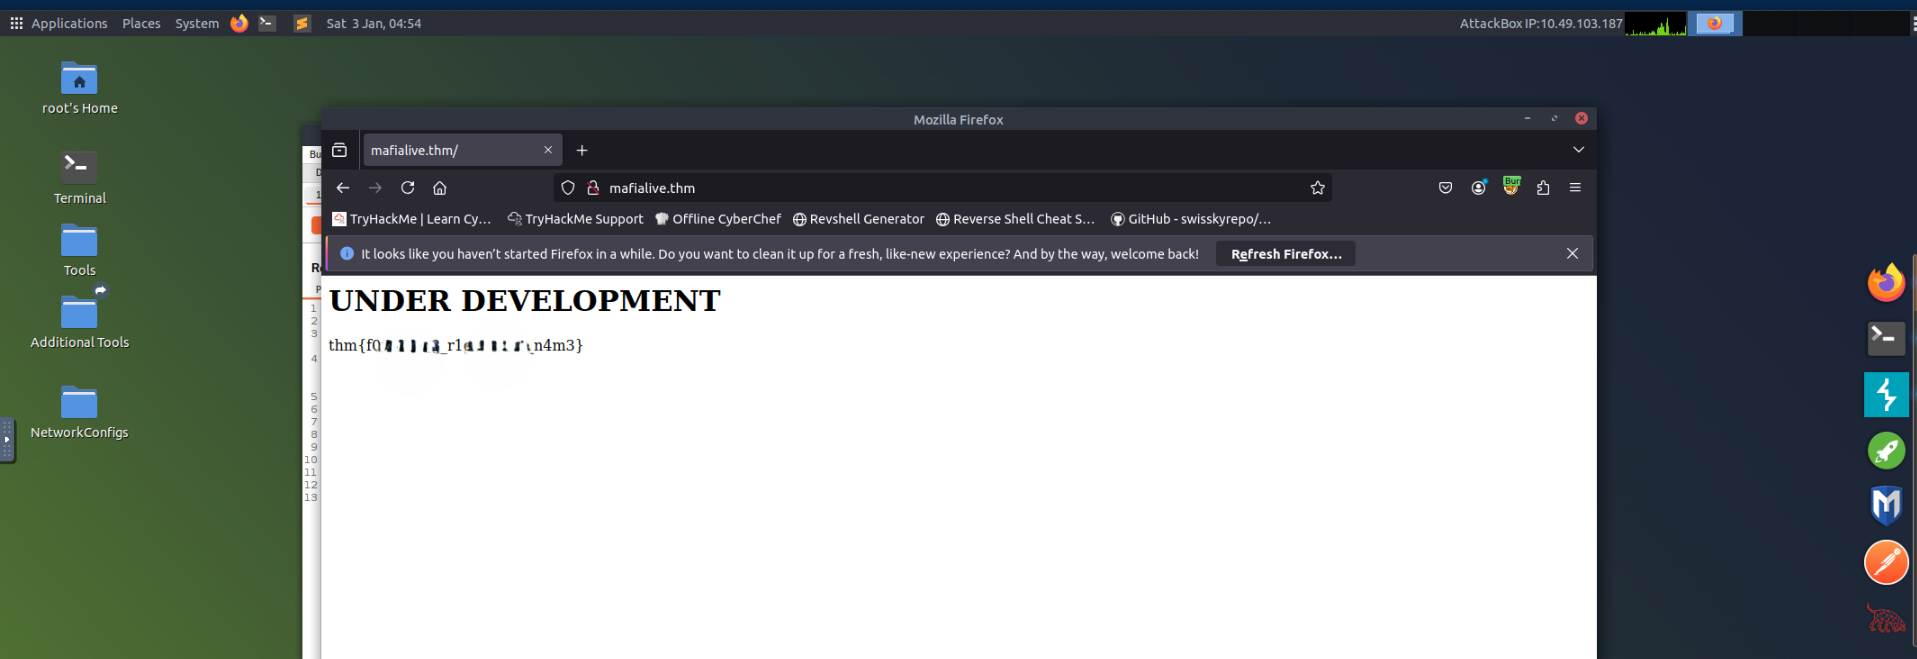Viewport: 1917px width, 659px height.
Task: Dismiss the Firefox refresh notification bar
Action: tap(1572, 254)
